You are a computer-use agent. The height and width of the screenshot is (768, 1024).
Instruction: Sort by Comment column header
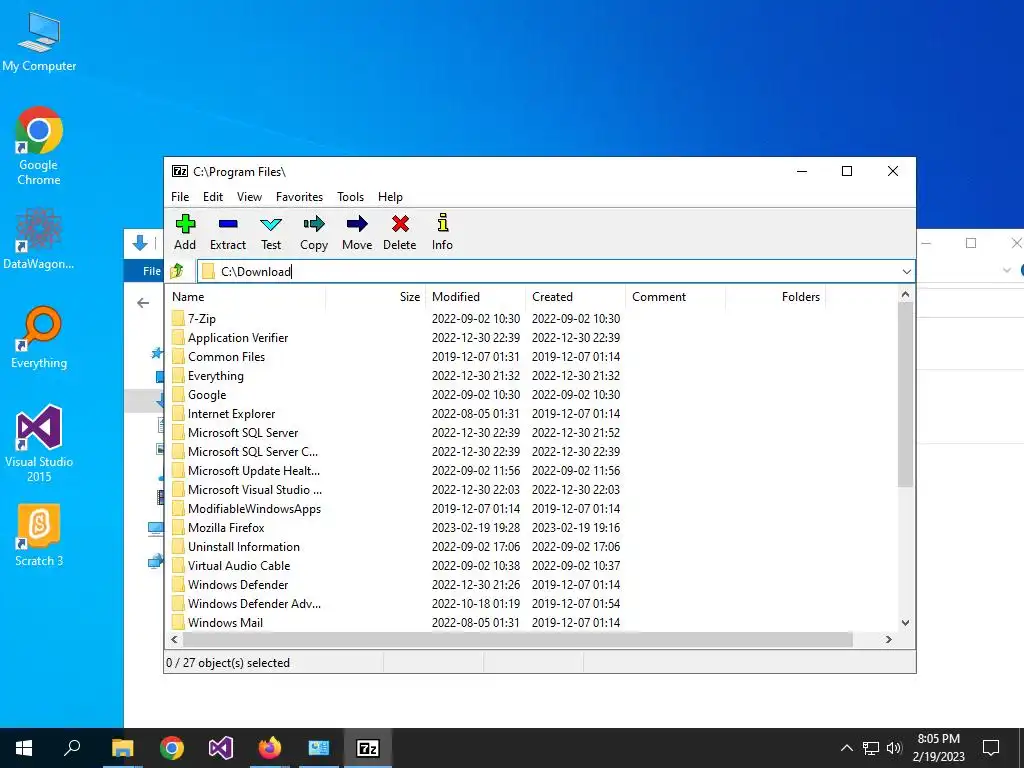(675, 296)
